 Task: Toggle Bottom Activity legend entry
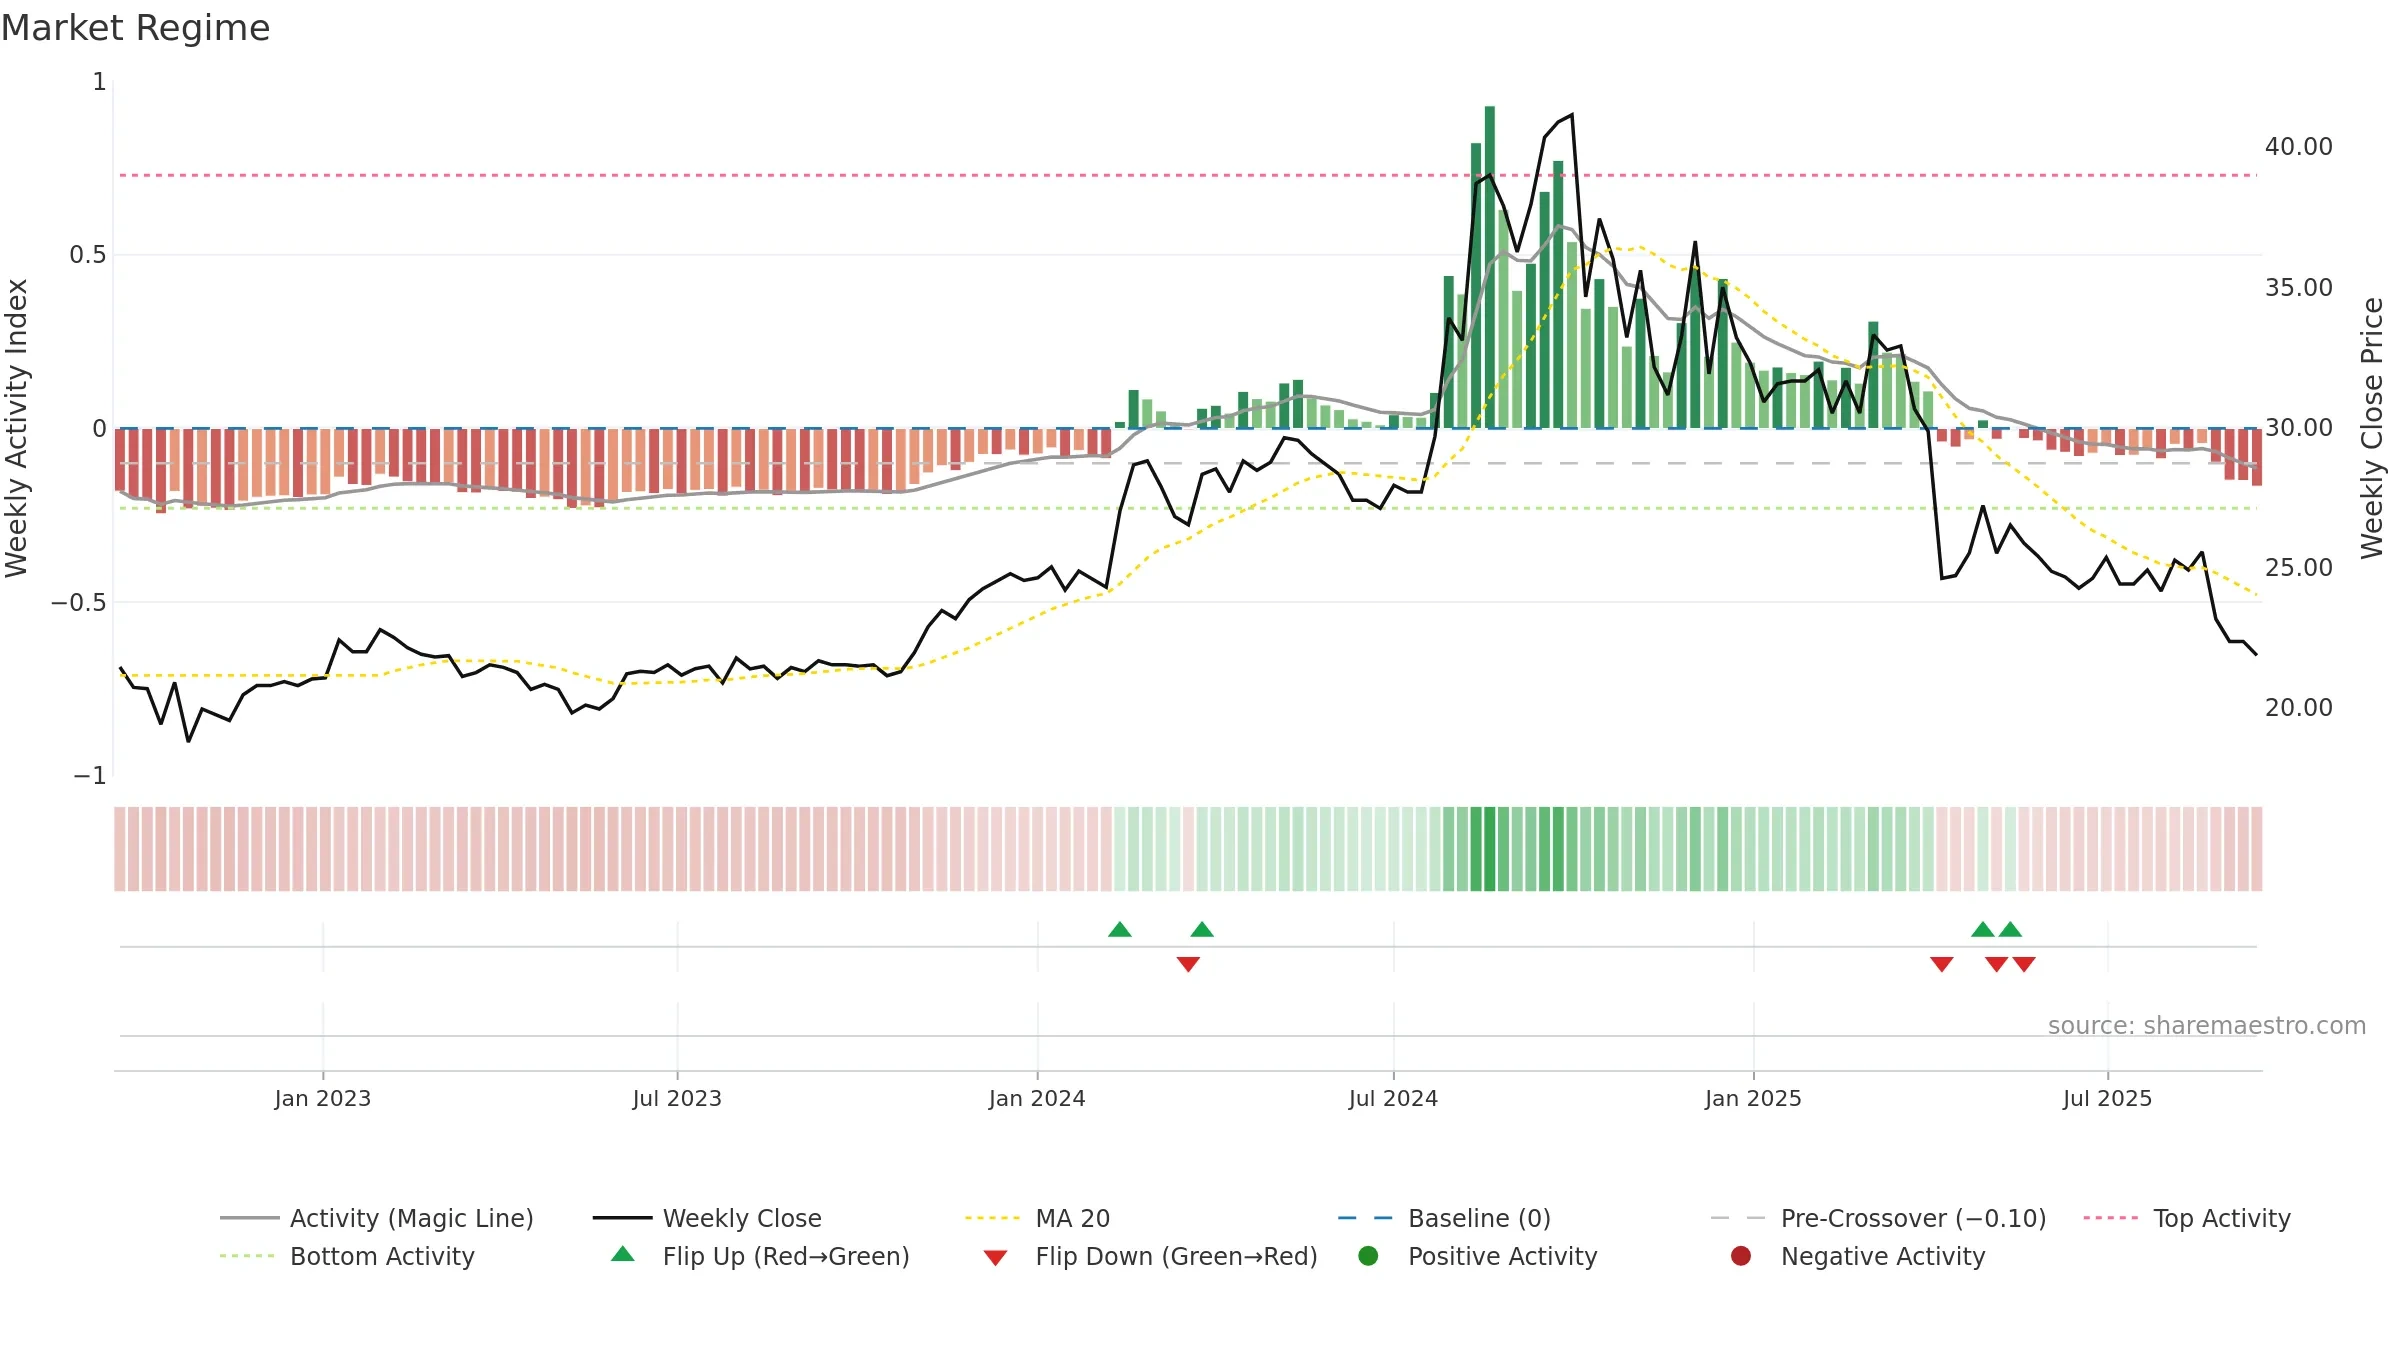pos(347,1256)
